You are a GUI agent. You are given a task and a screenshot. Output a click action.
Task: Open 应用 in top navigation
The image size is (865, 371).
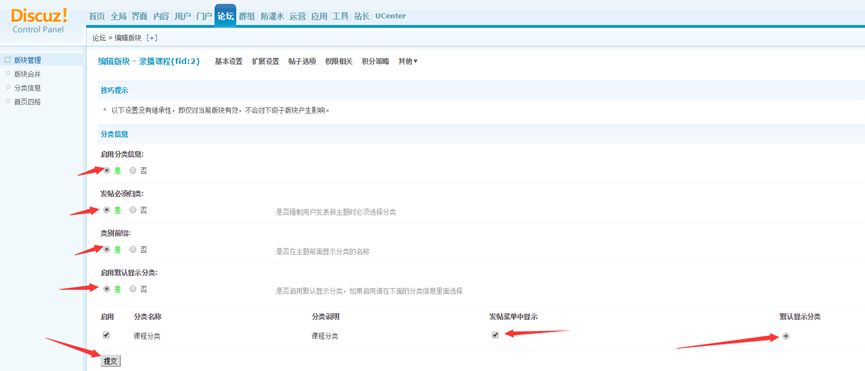click(319, 17)
